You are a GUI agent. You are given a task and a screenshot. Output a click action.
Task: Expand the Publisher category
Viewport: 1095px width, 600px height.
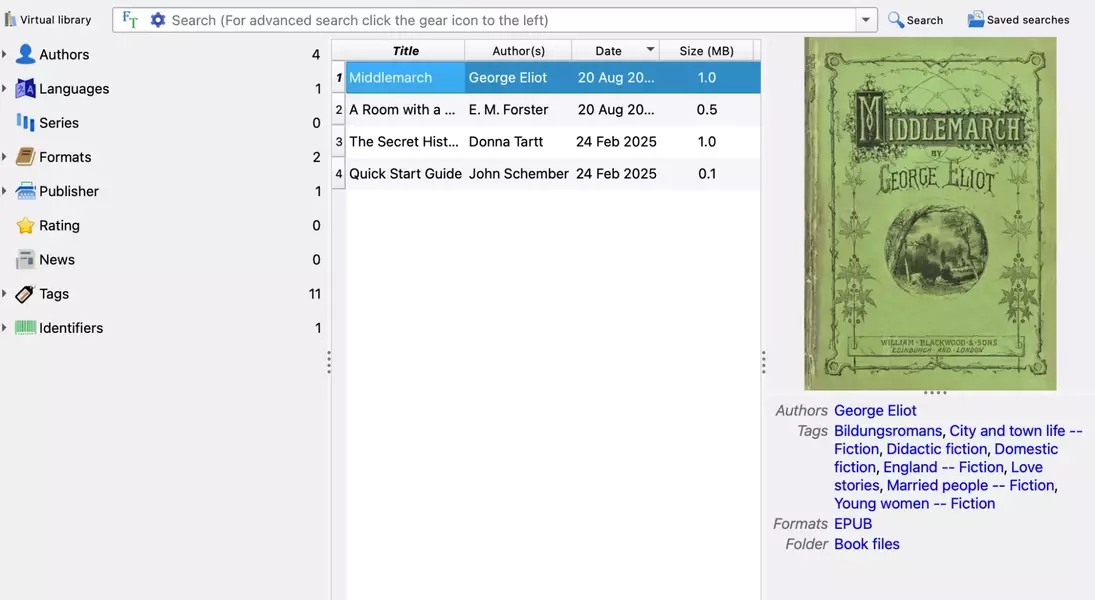(5, 191)
